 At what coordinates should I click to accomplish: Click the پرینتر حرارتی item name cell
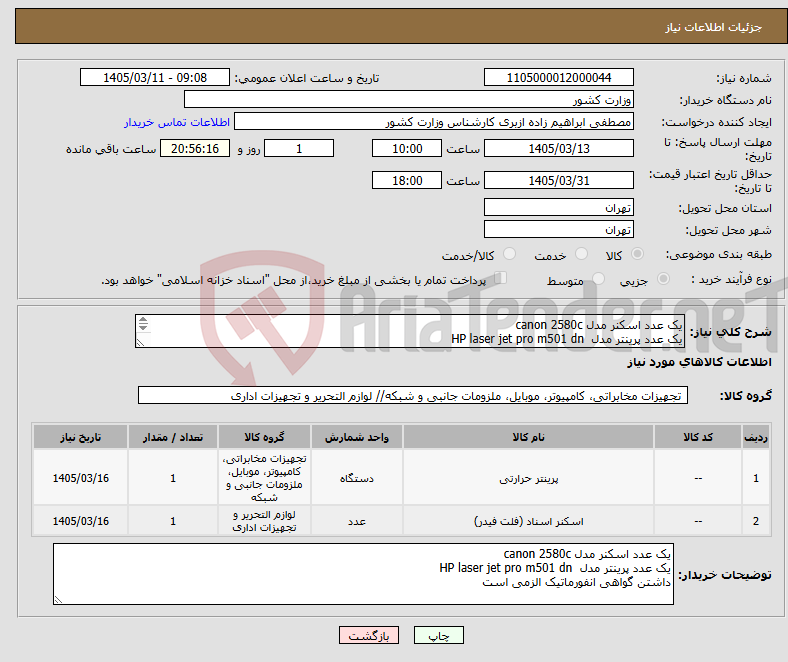[528, 478]
